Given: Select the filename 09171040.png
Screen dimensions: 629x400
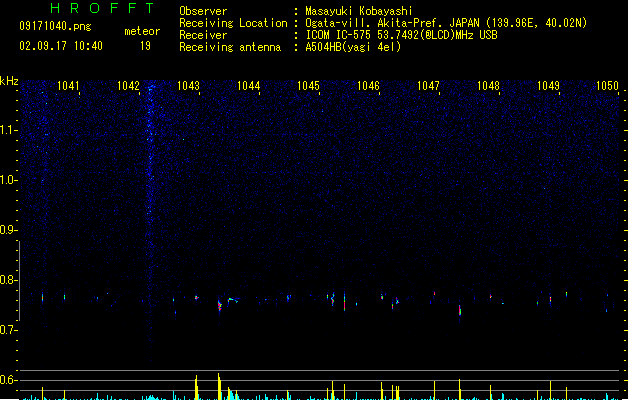Looking at the screenshot, I should point(55,27).
